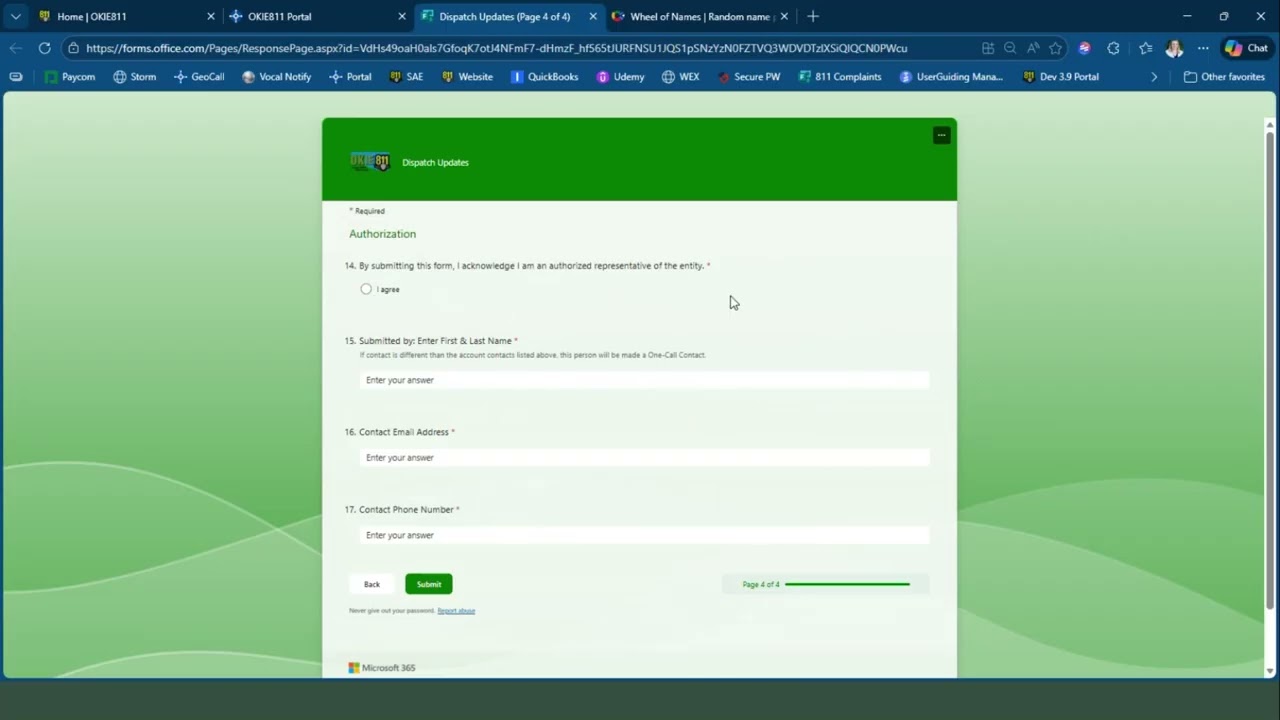The height and width of the screenshot is (720, 1280).
Task: Open the UserGuiding Mana... bookmark
Action: [951, 77]
